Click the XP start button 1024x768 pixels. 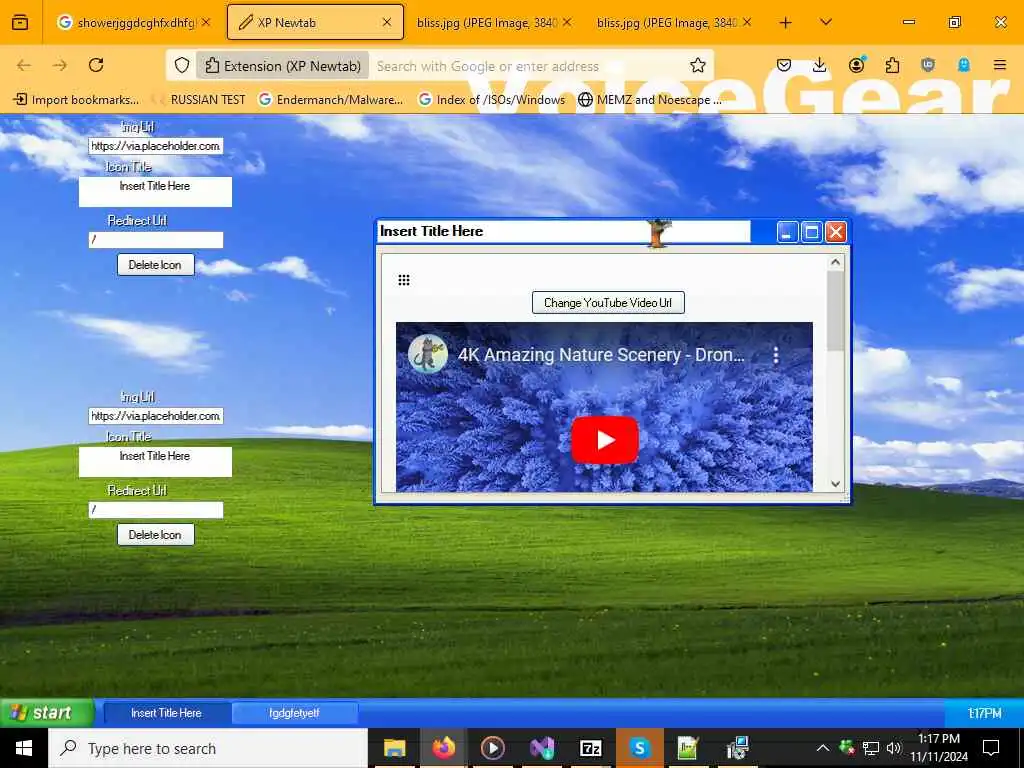tap(47, 712)
